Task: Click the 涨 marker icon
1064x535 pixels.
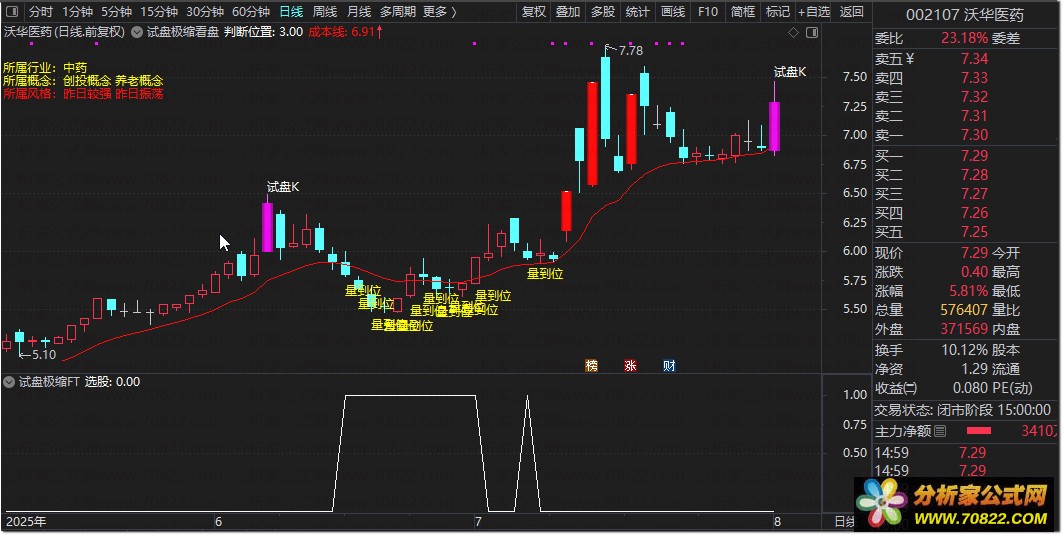Action: point(630,366)
